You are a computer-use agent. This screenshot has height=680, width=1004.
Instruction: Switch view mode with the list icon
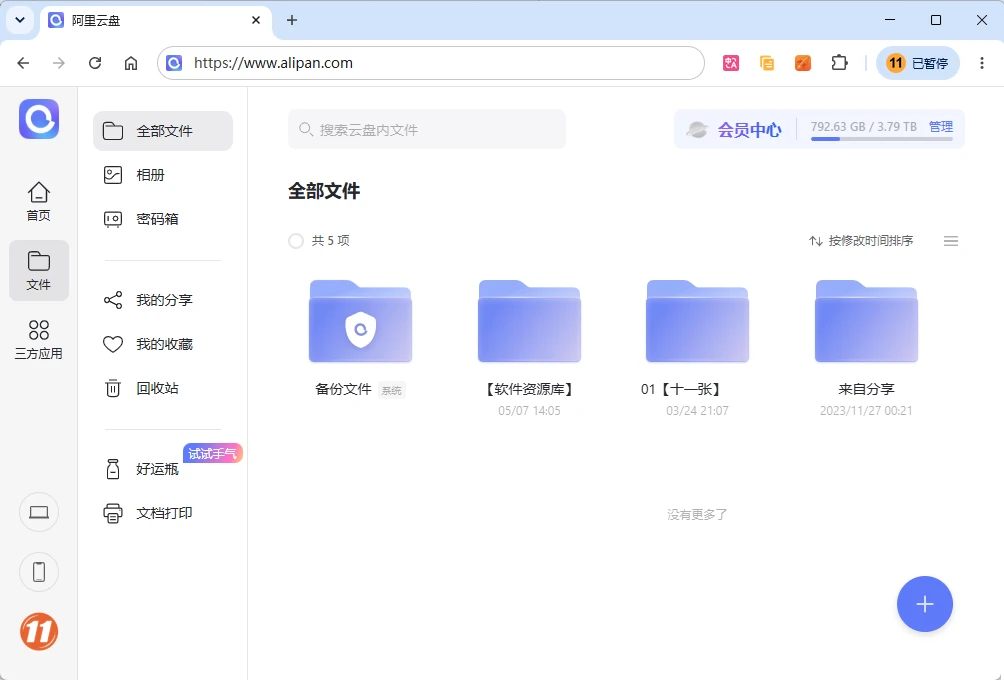(x=951, y=241)
